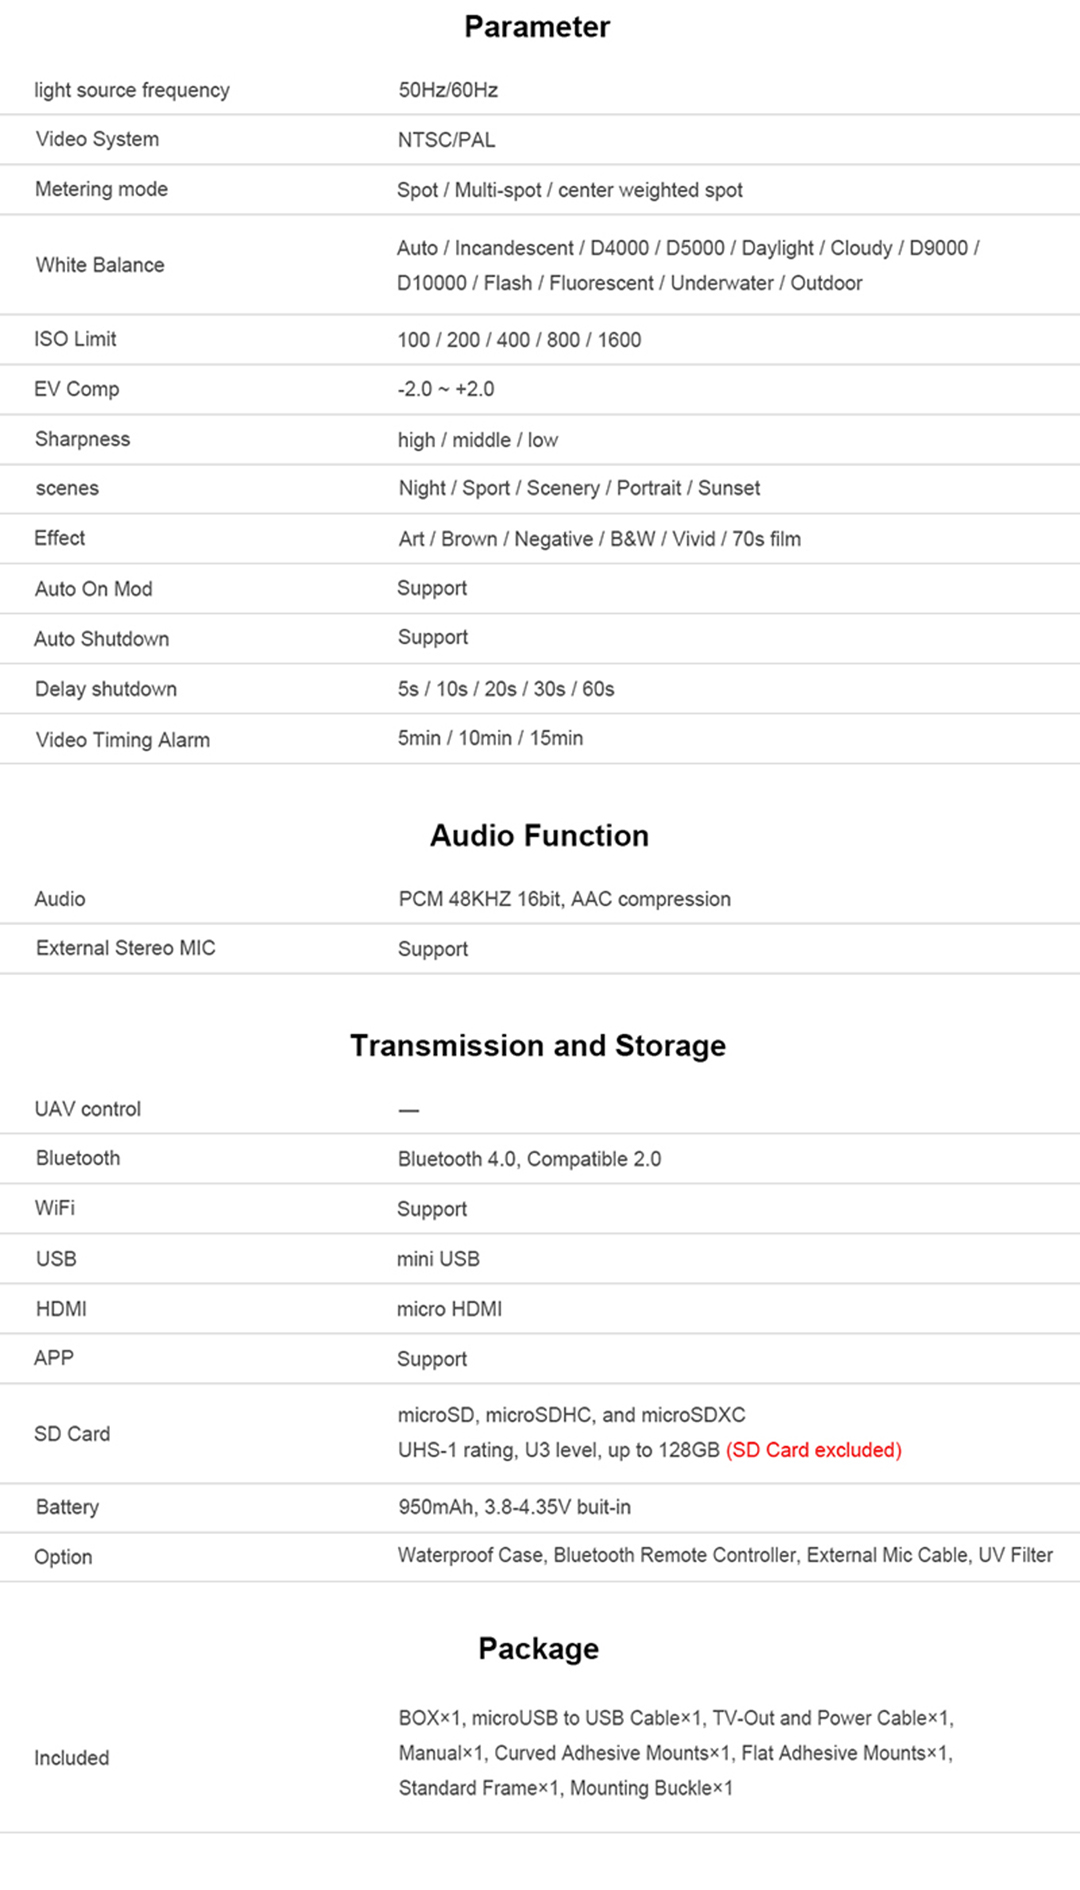Select the light source frequency row label
The width and height of the screenshot is (1080, 1890).
pos(132,90)
